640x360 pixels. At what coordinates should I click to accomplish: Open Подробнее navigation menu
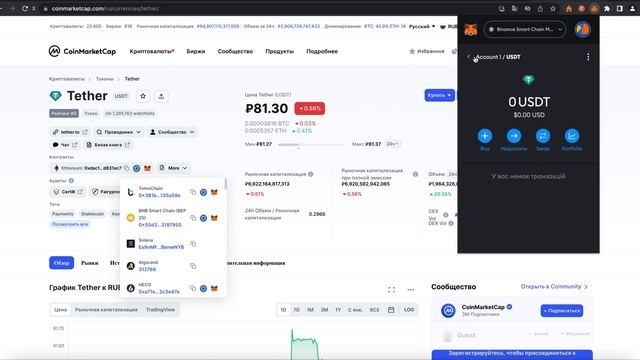point(322,51)
